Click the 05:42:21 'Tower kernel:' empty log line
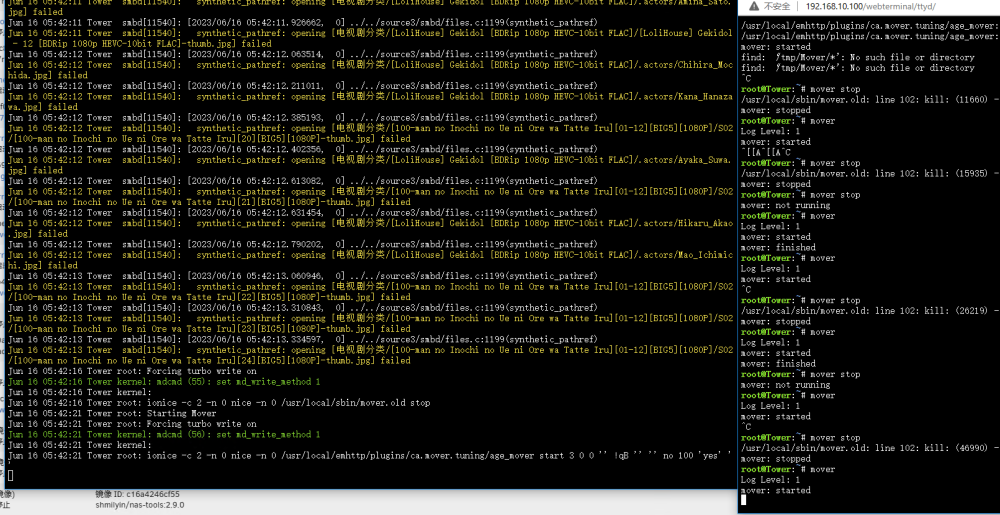1000x515 pixels. pos(80,445)
